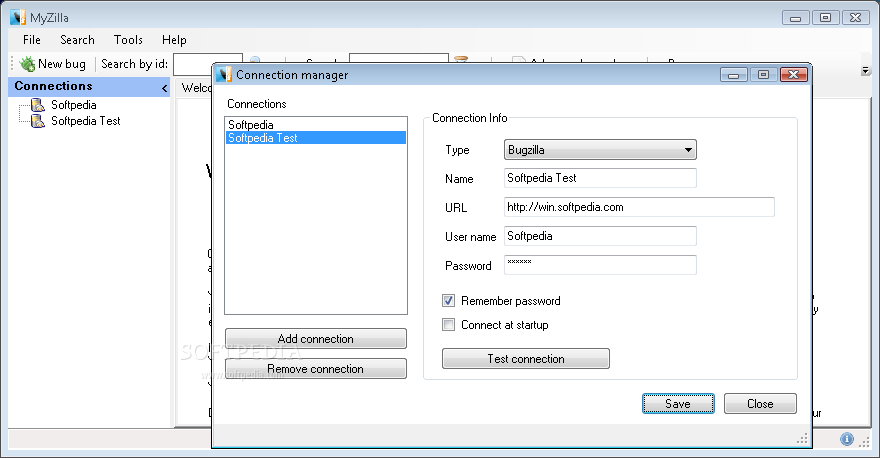Click the New bug toolbar icon

(x=28, y=63)
